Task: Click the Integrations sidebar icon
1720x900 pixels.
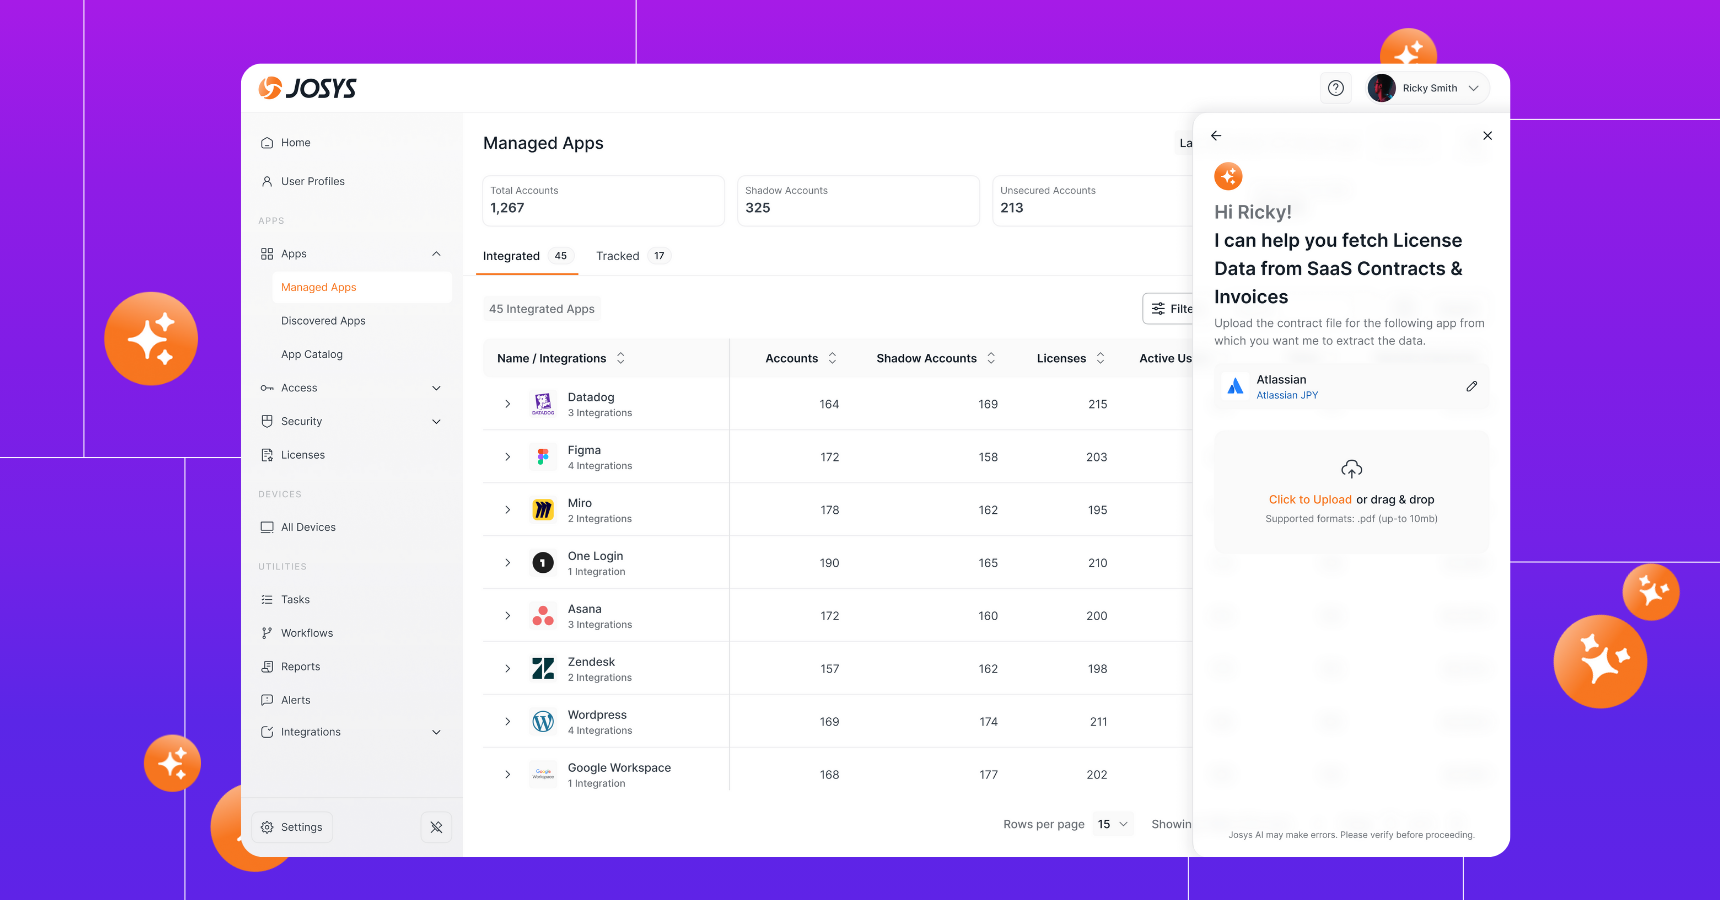Action: (x=267, y=732)
